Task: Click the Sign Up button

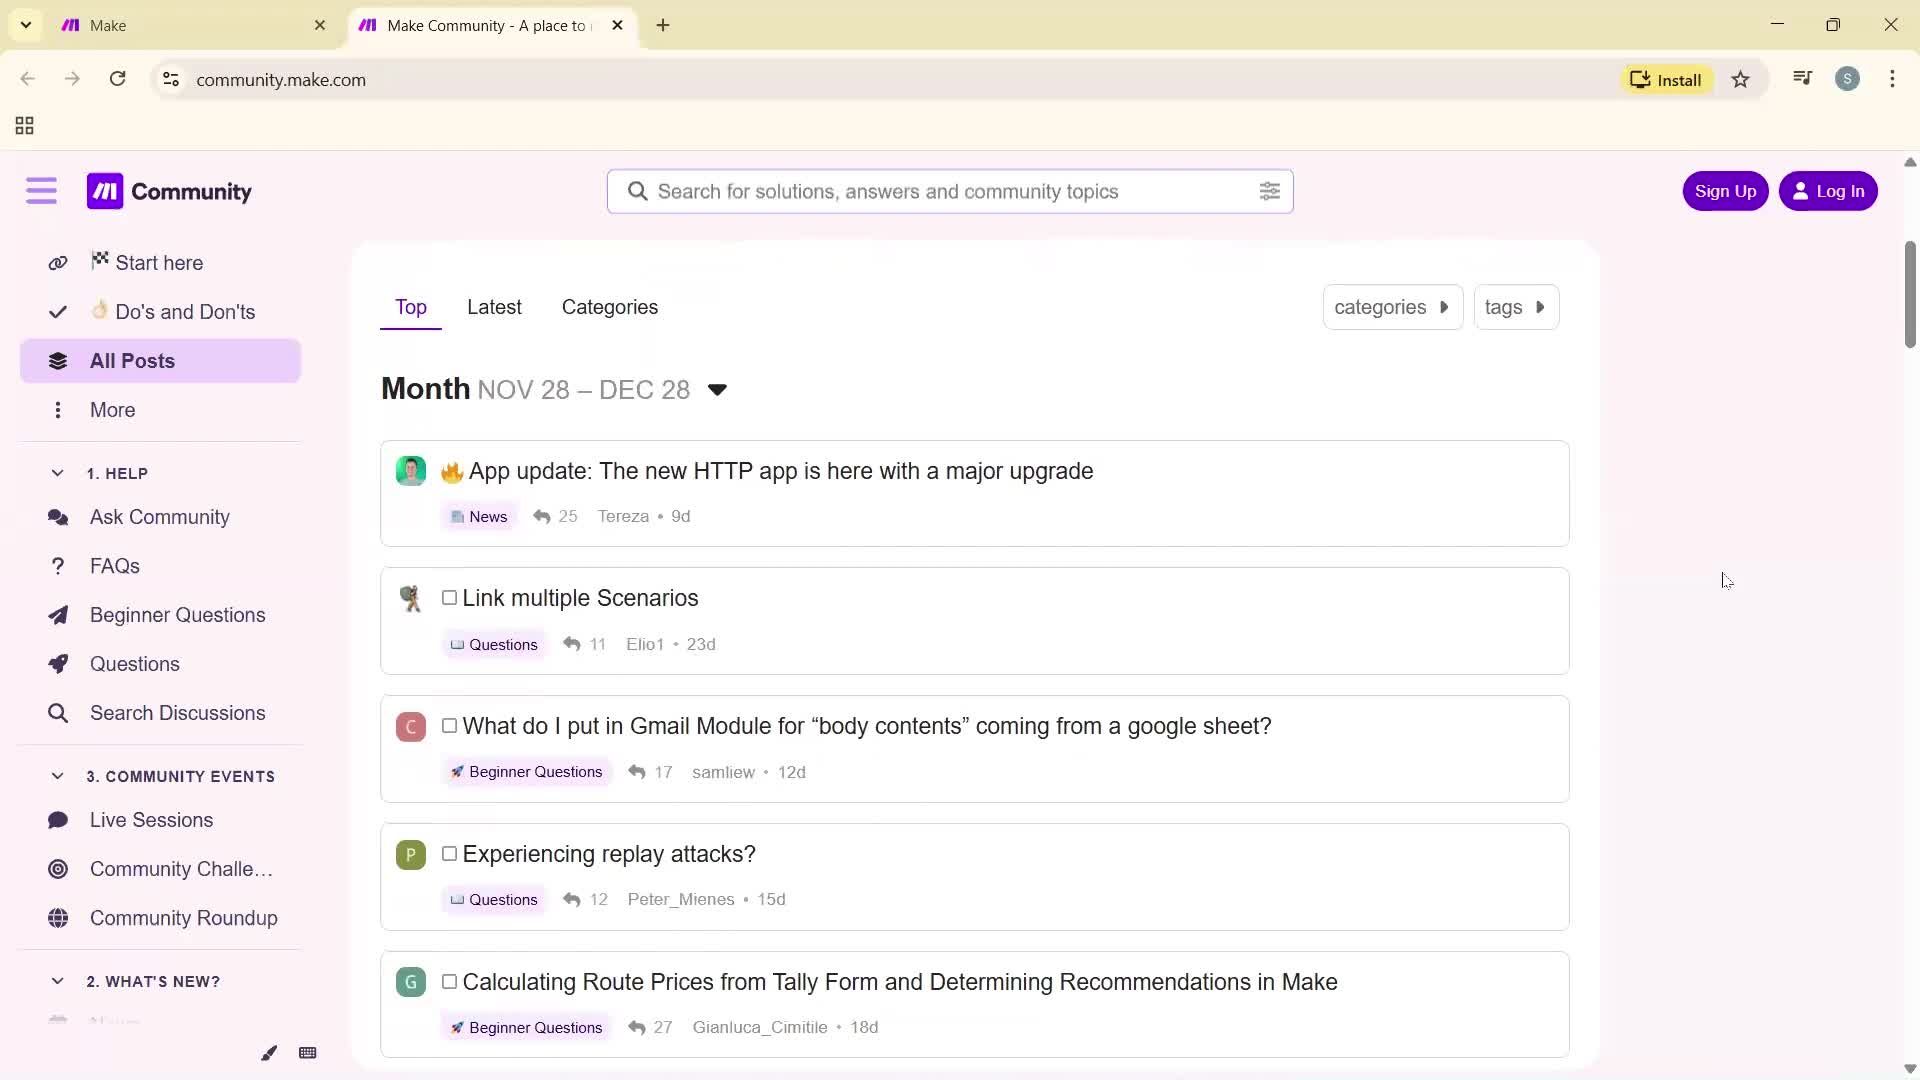Action: point(1724,190)
